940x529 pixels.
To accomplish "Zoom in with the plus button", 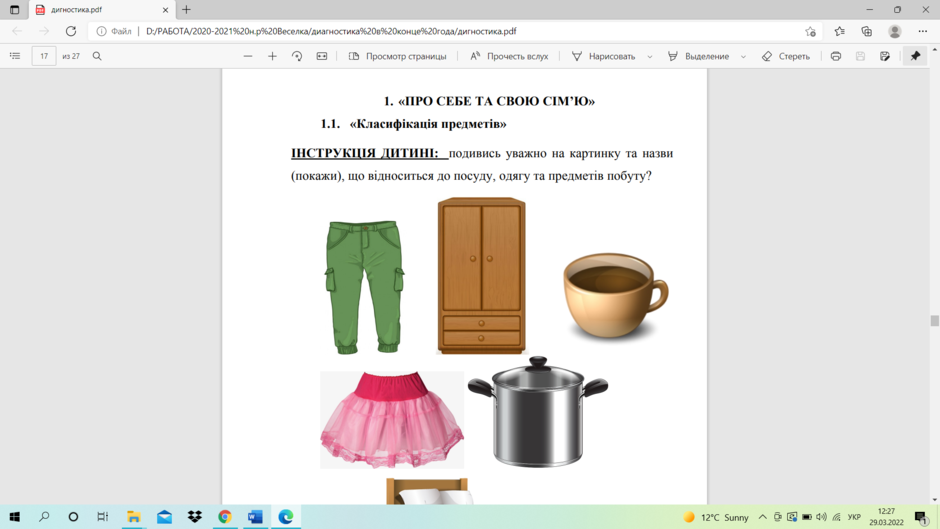I will coord(272,56).
